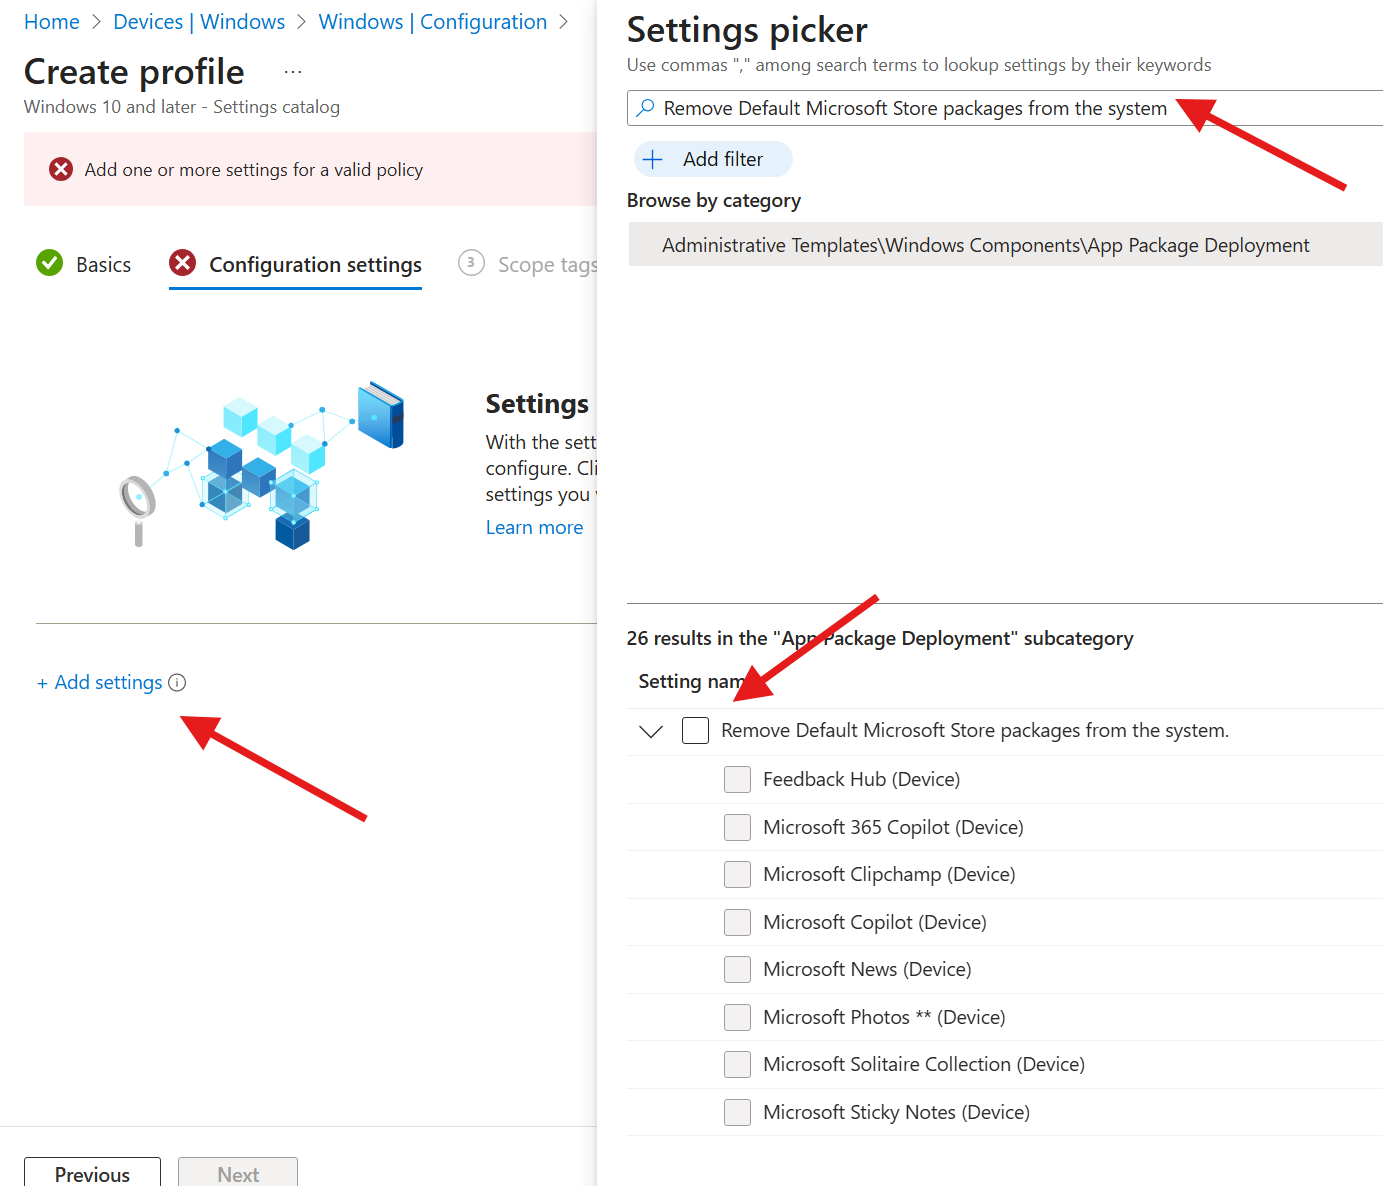Click the step 3 circle beside Scope tags
The width and height of the screenshot is (1383, 1186).
471,263
